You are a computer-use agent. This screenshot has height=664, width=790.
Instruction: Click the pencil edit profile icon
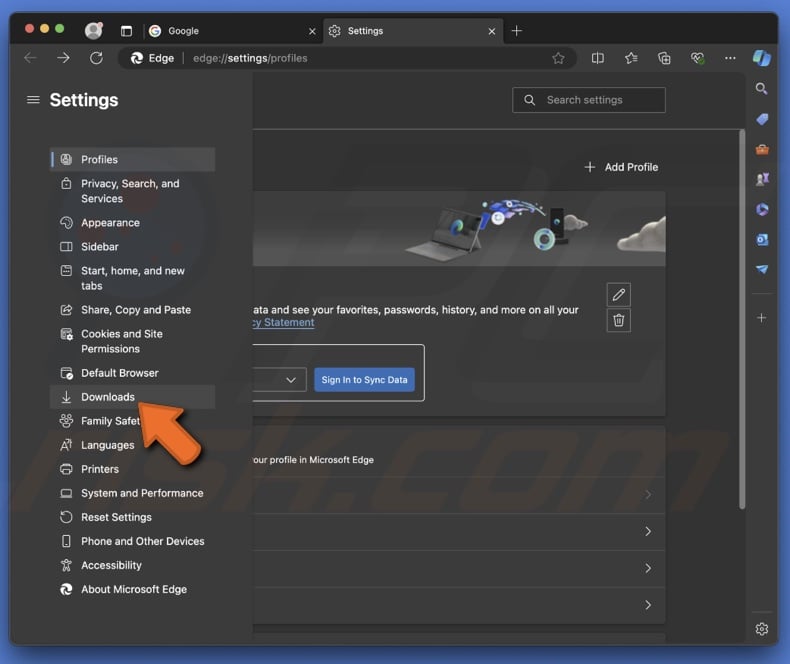coord(619,294)
